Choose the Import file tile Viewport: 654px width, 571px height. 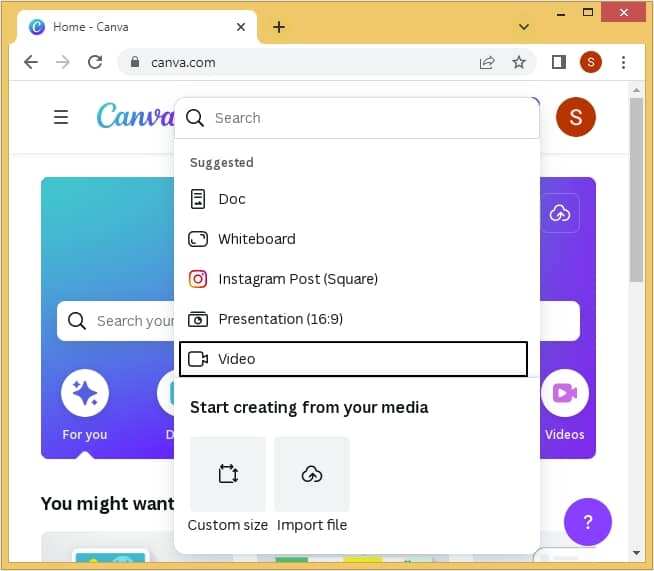[312, 474]
